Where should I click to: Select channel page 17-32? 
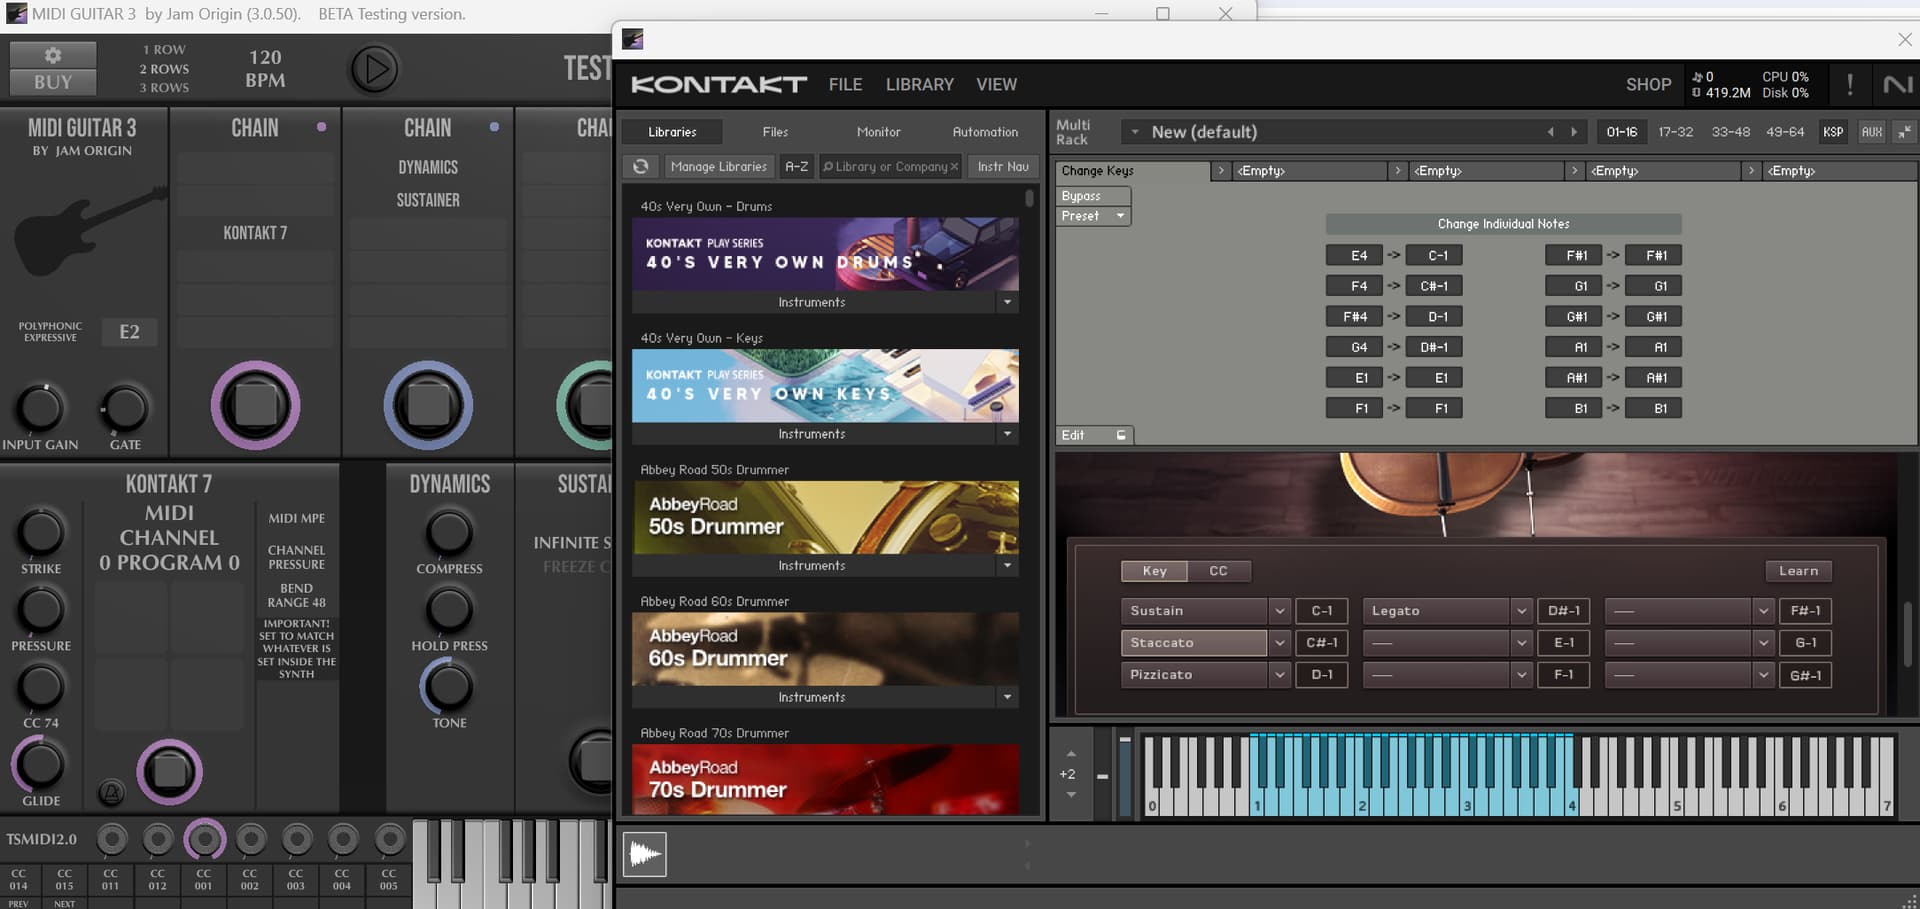click(x=1675, y=132)
